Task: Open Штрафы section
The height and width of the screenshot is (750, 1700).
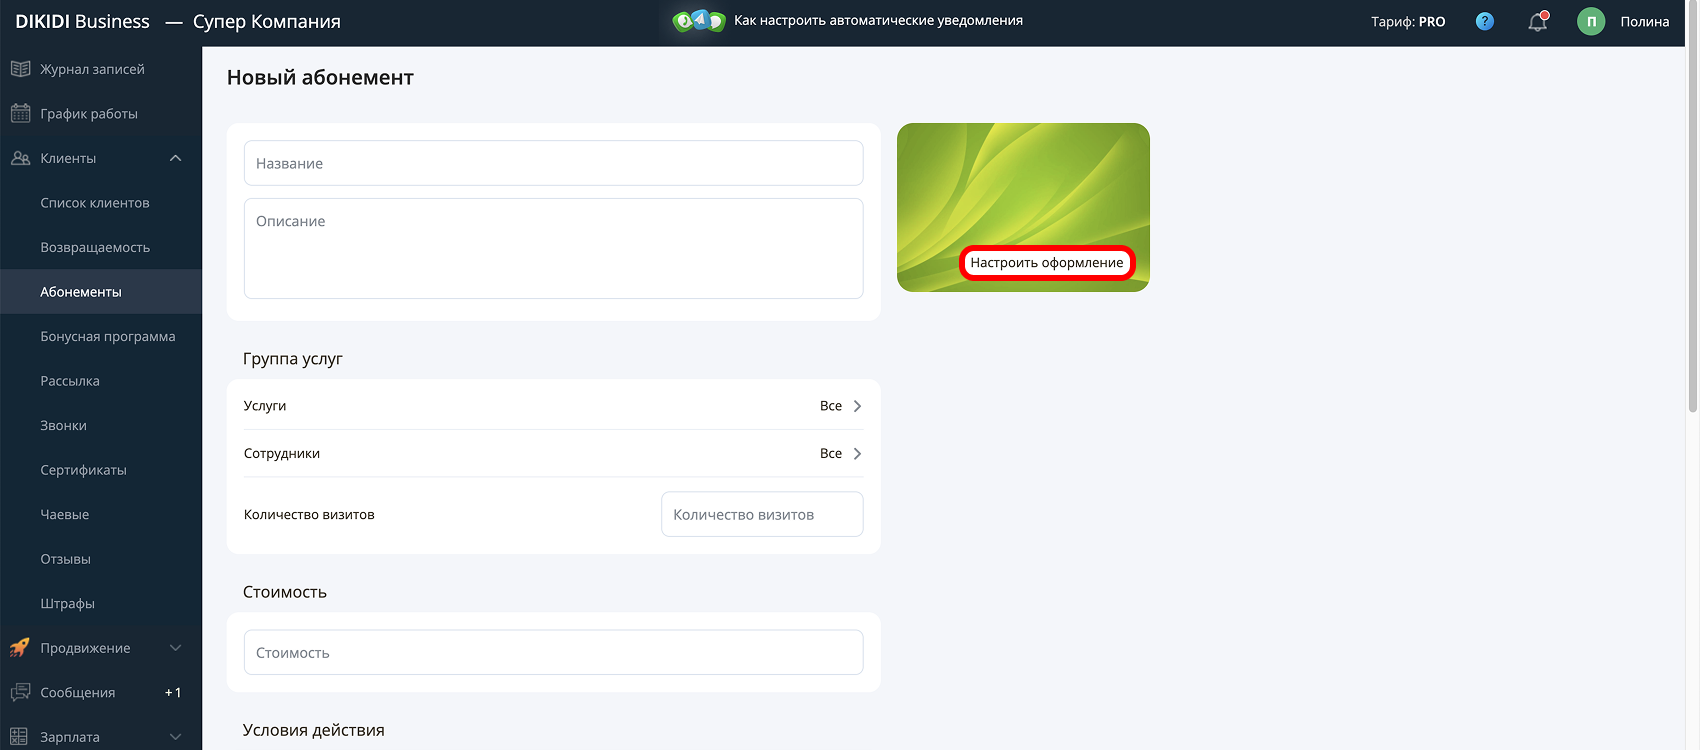Action: tap(68, 603)
